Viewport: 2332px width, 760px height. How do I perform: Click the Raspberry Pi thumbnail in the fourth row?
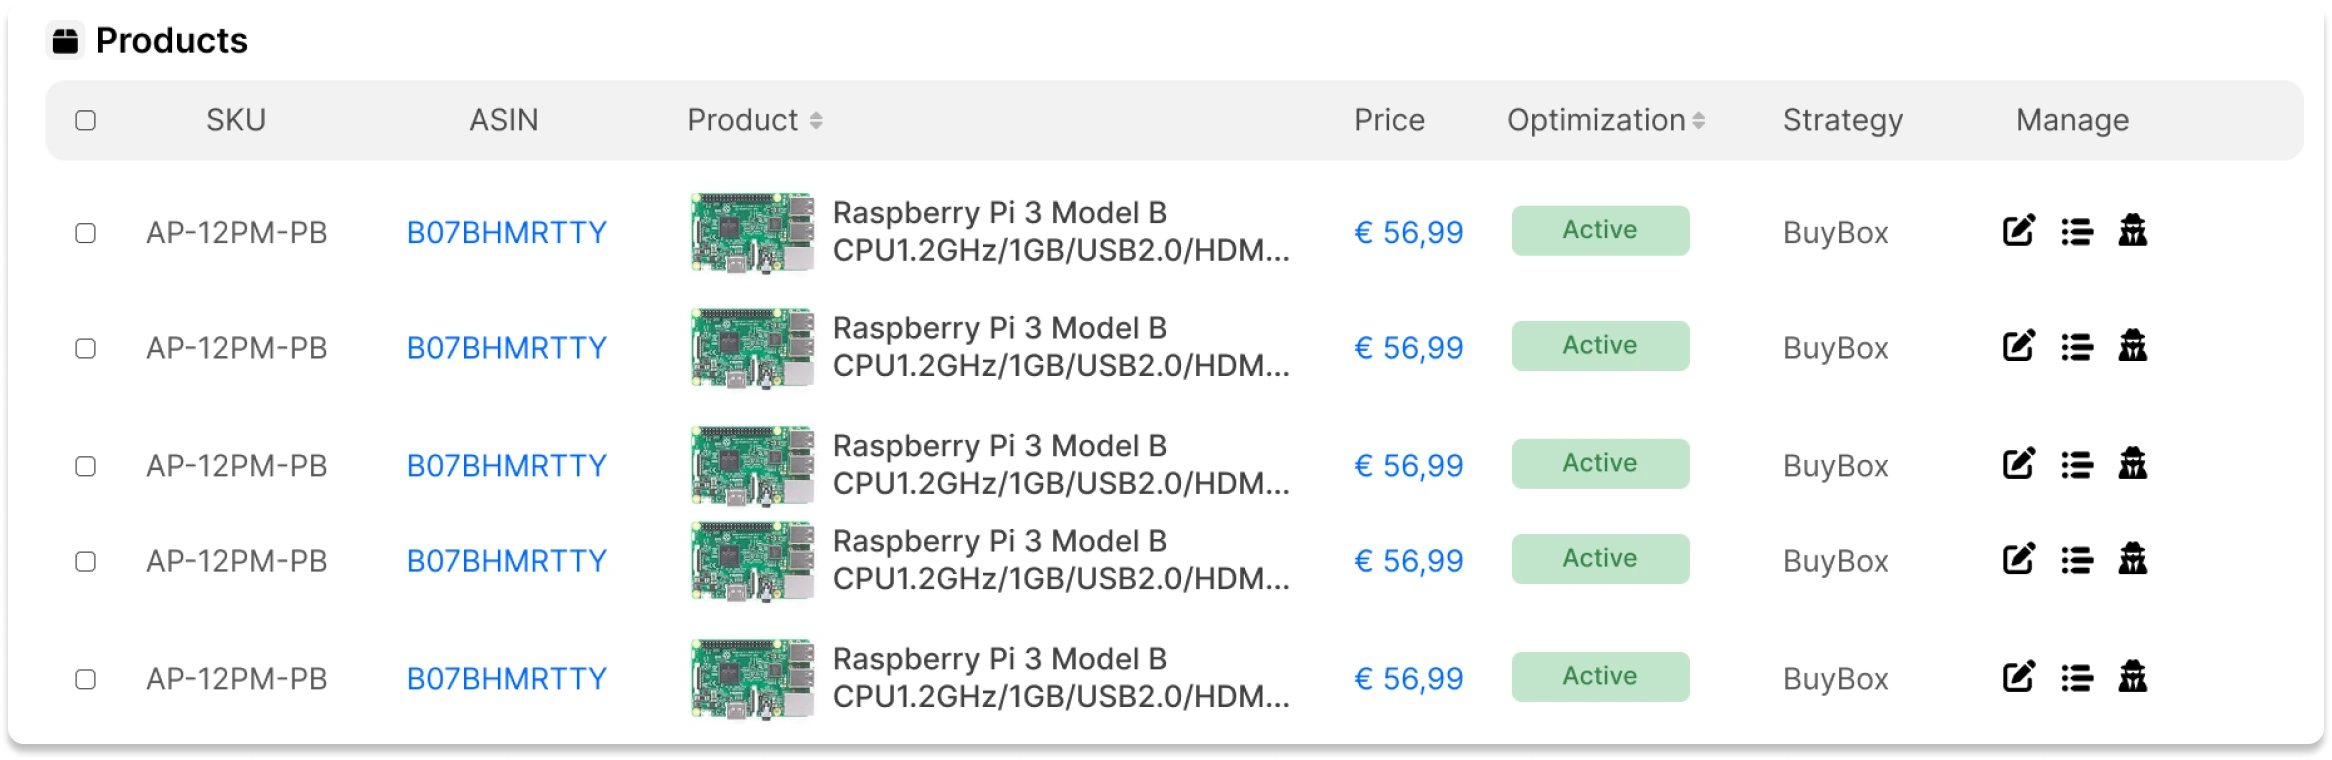pyautogui.click(x=752, y=560)
